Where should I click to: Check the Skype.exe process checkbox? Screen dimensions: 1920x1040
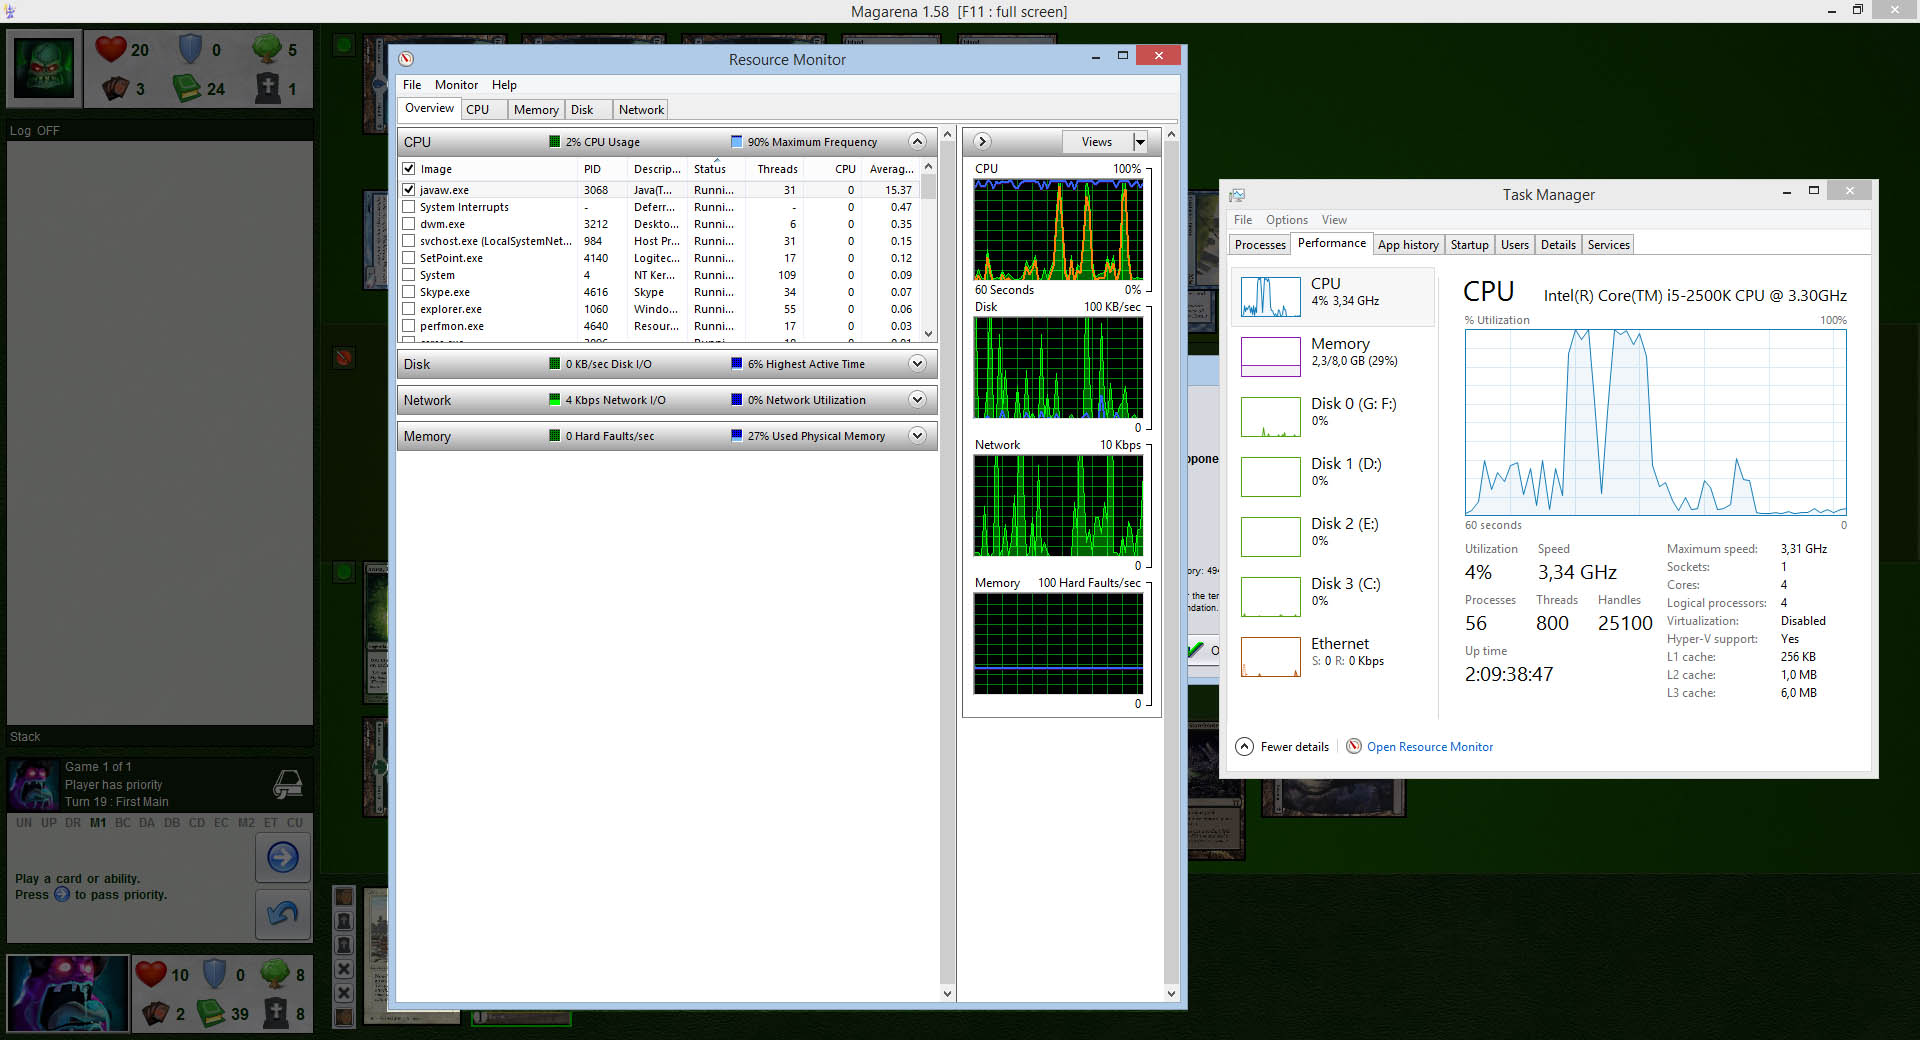(408, 292)
